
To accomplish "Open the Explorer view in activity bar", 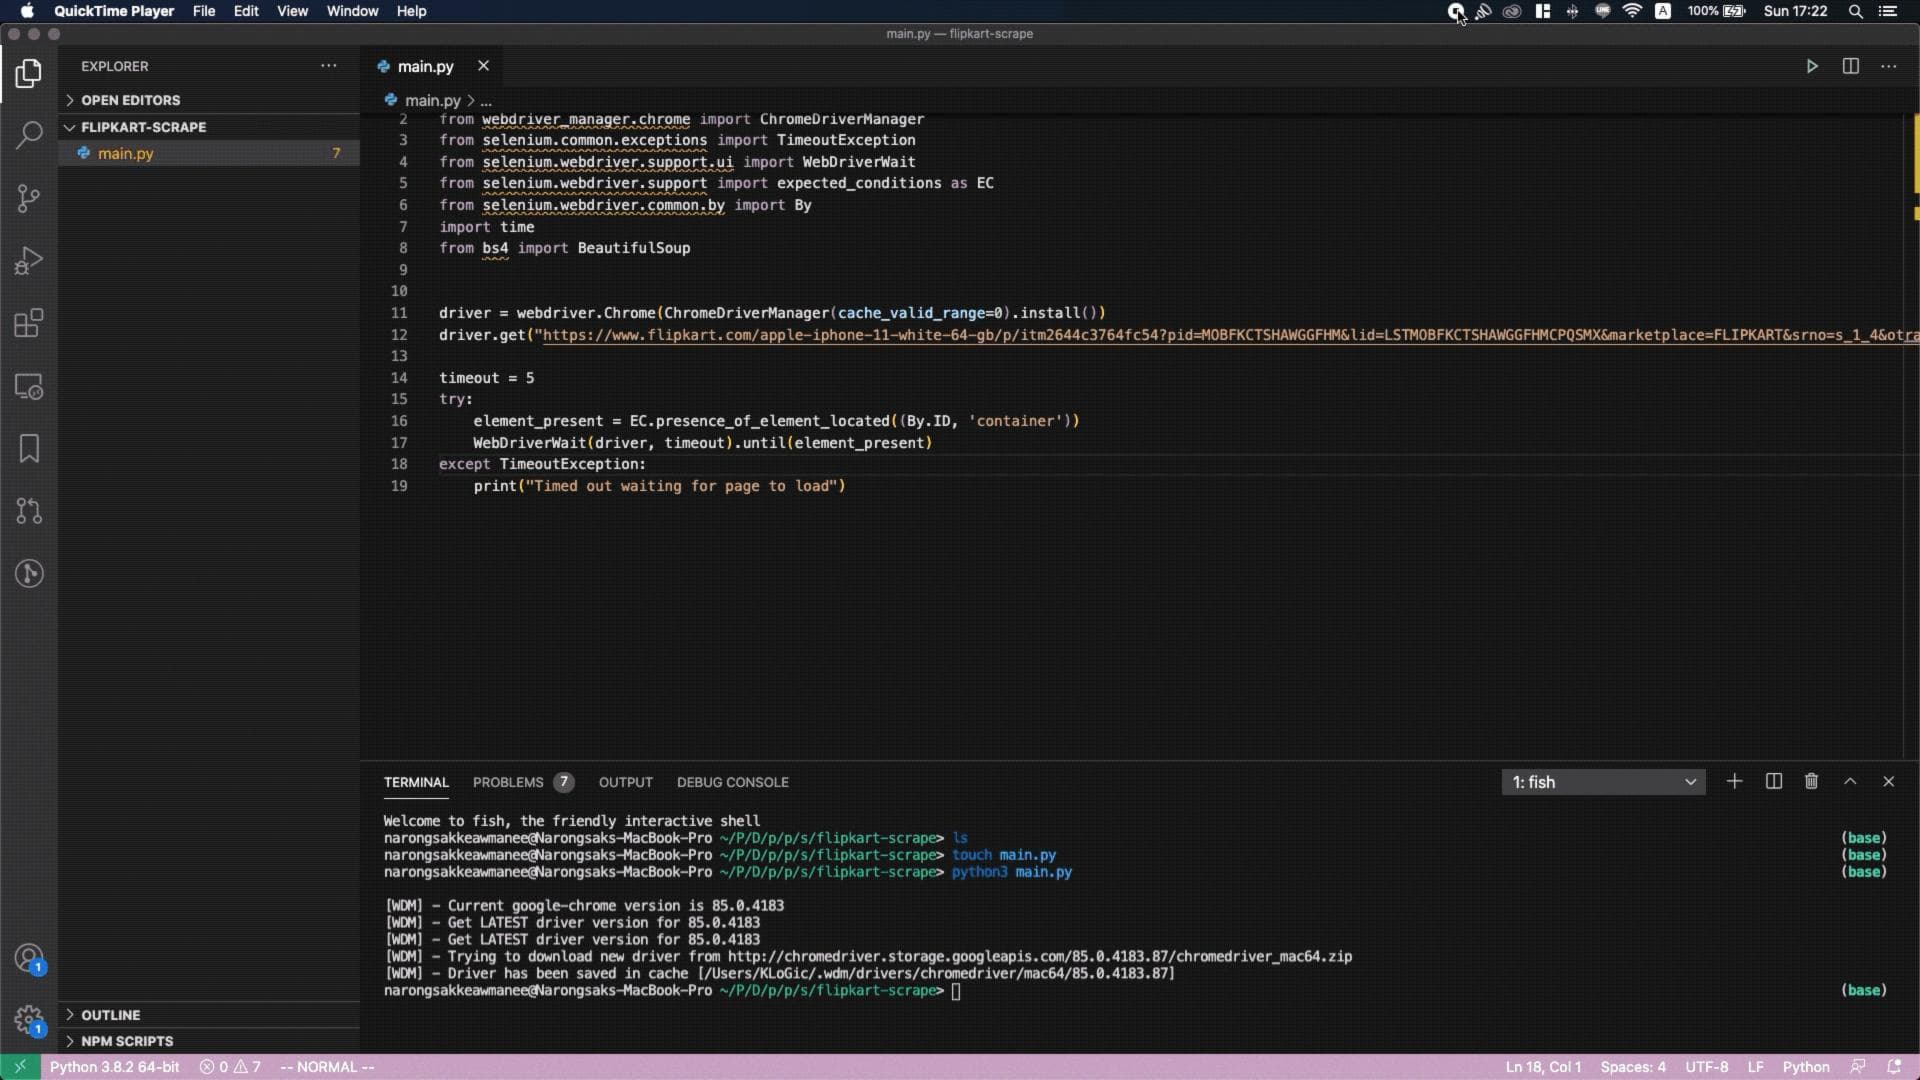I will point(29,73).
